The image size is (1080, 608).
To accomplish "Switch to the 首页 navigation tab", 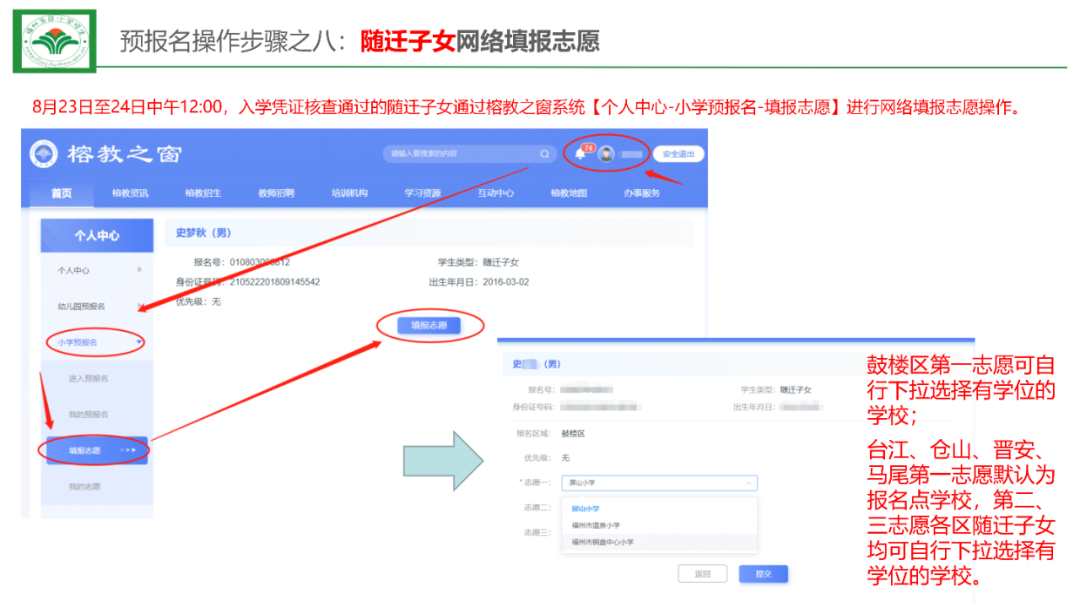I will coord(61,193).
